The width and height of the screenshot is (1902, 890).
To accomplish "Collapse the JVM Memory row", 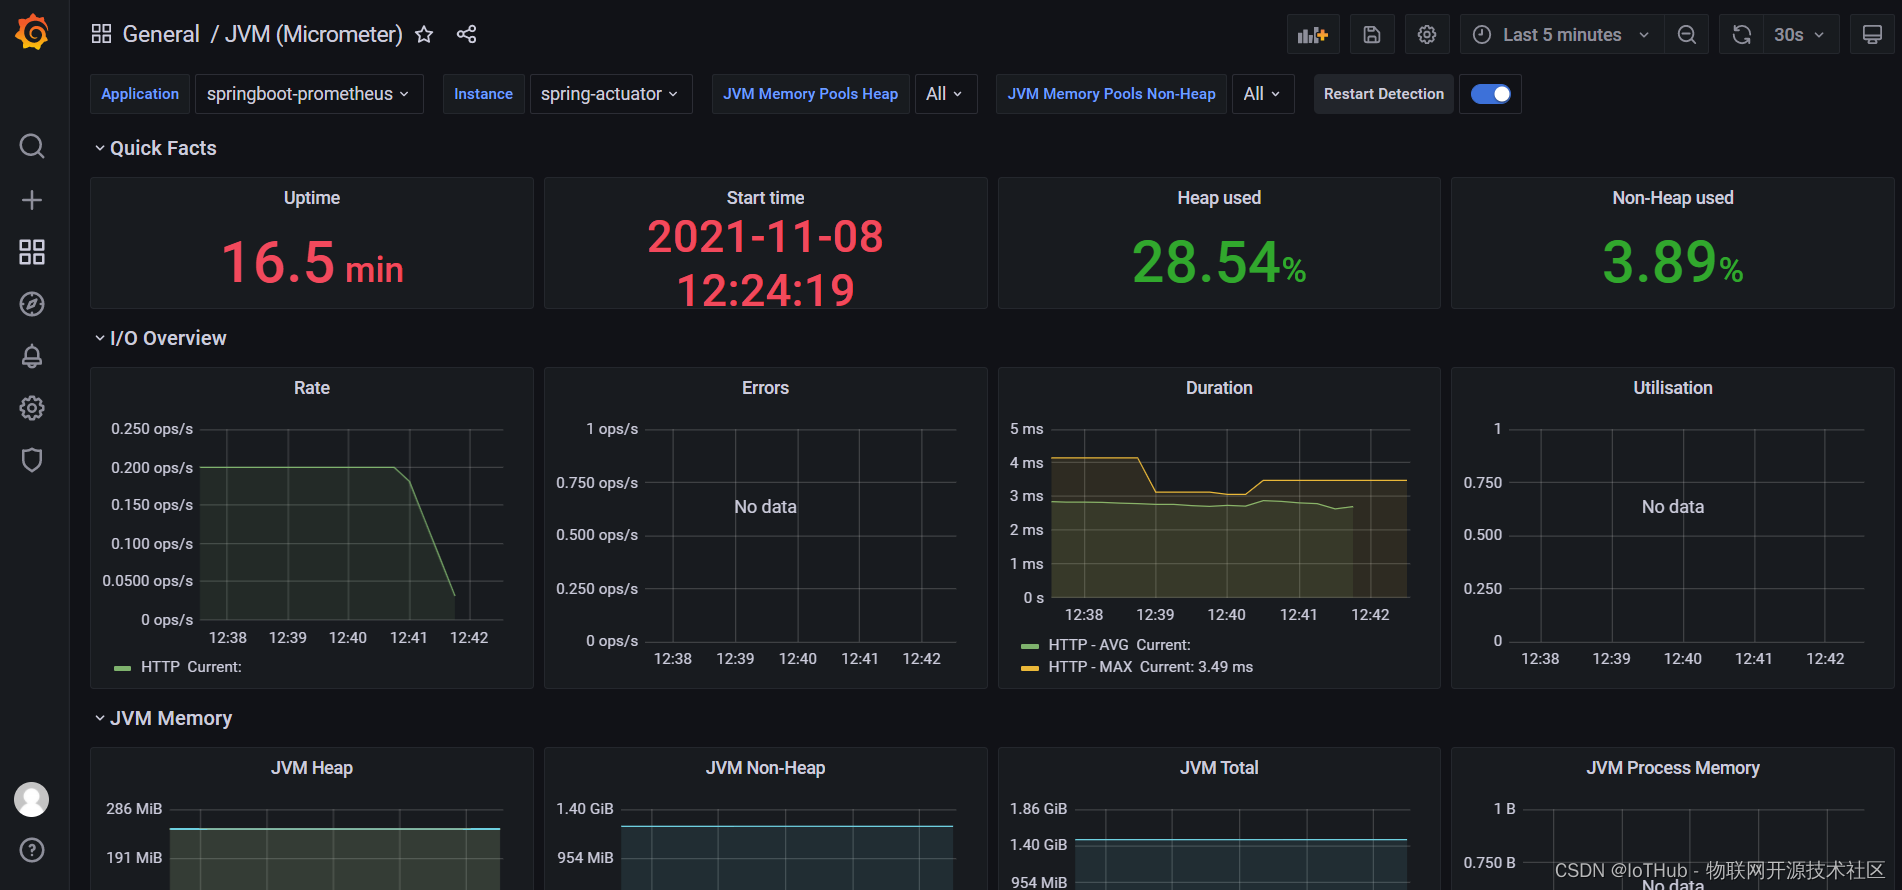I will pos(163,718).
